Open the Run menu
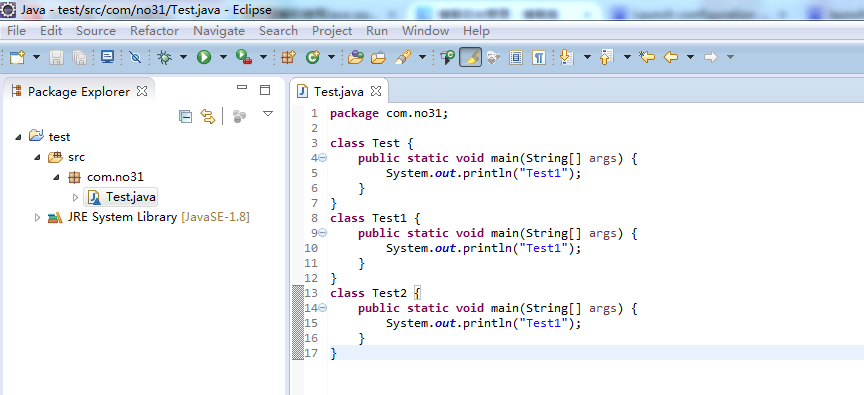This screenshot has height=395, width=864. coord(377,31)
